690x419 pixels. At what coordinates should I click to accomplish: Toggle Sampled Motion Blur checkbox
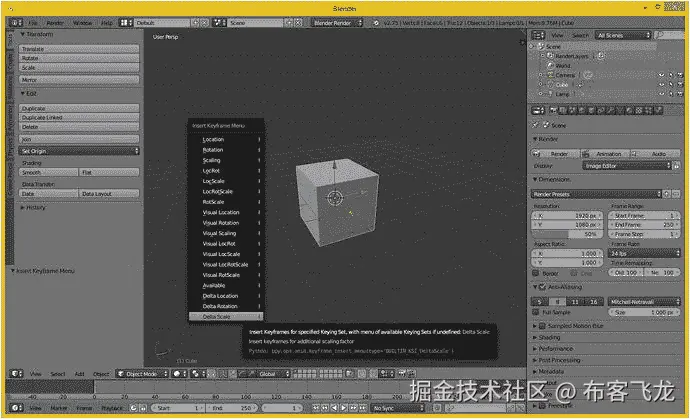click(542, 326)
